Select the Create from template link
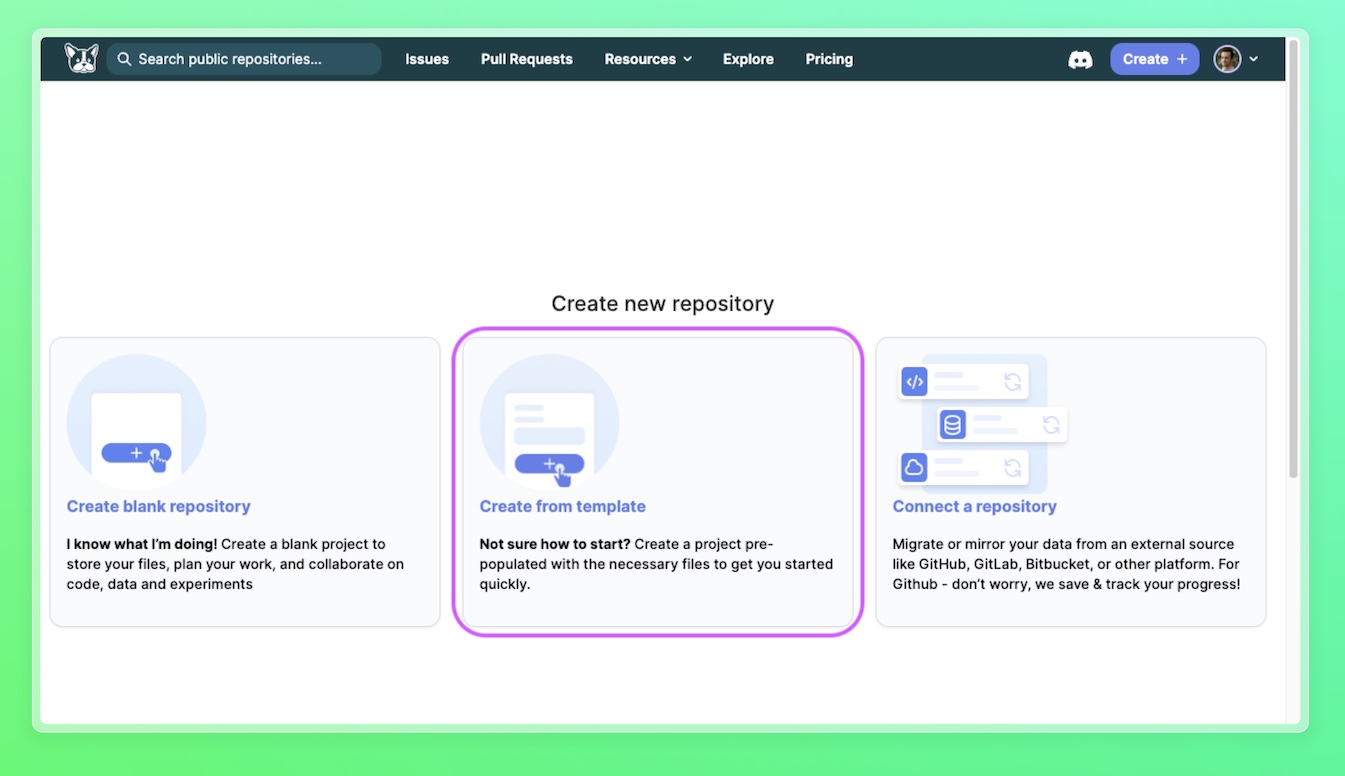This screenshot has width=1345, height=776. [562, 506]
